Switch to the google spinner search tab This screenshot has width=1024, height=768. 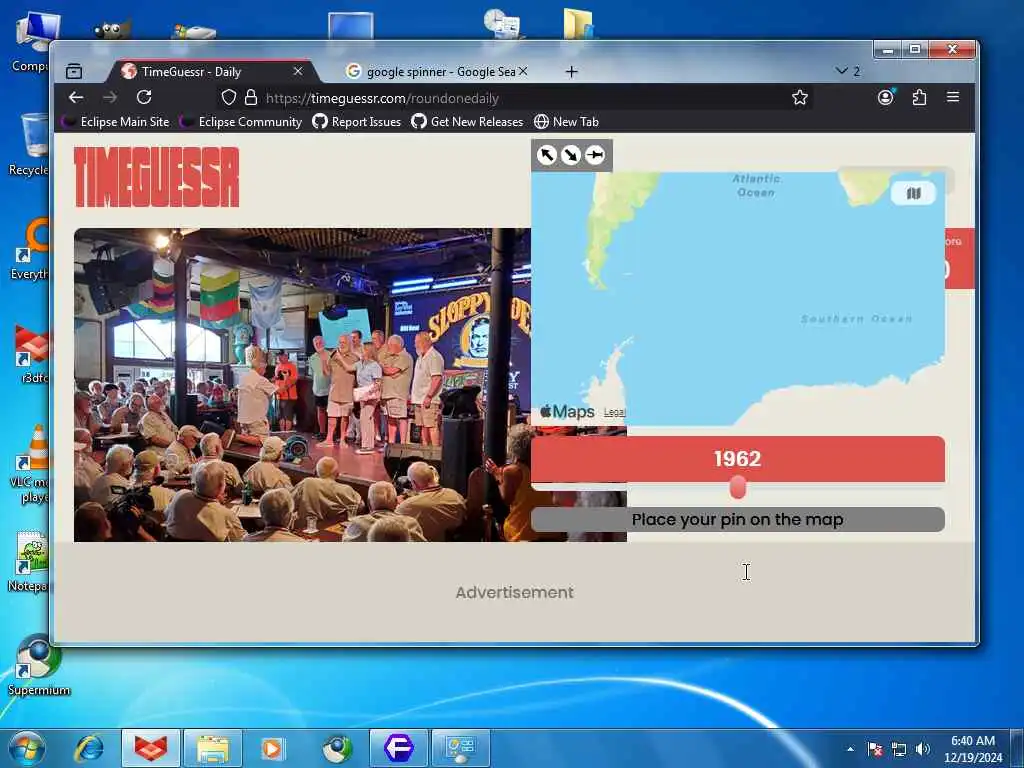tap(438, 71)
